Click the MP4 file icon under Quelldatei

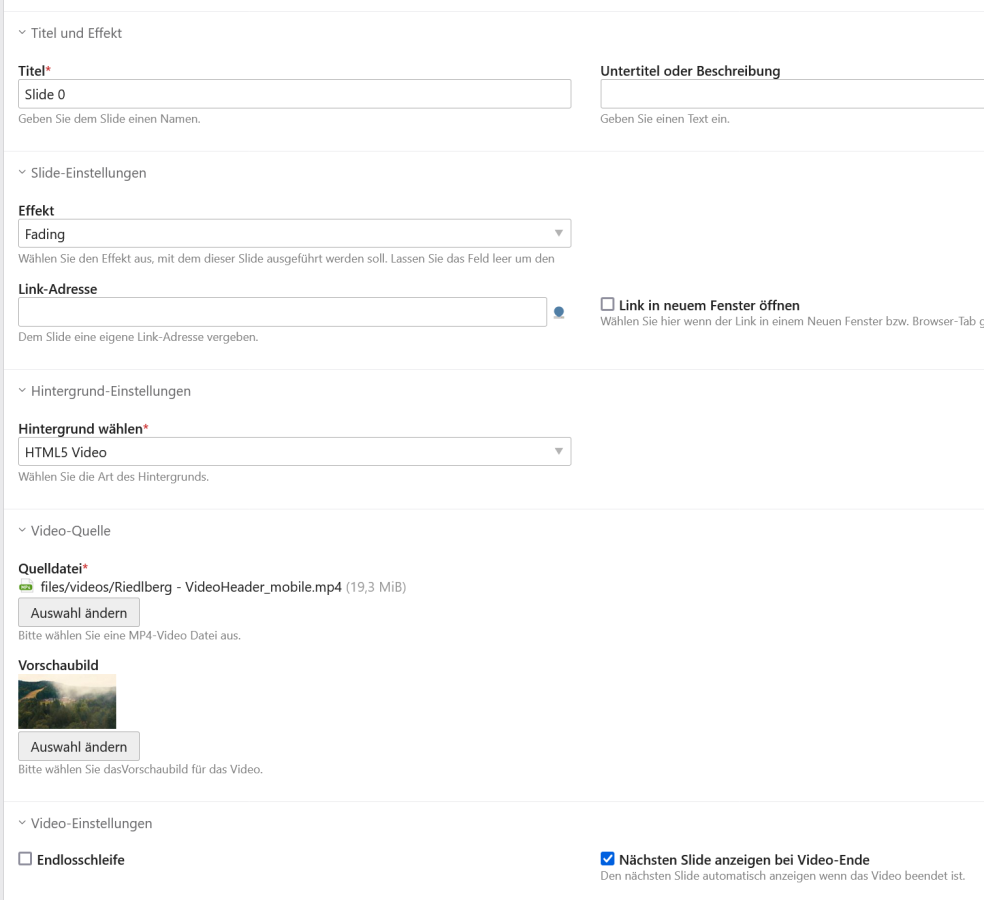click(x=25, y=587)
